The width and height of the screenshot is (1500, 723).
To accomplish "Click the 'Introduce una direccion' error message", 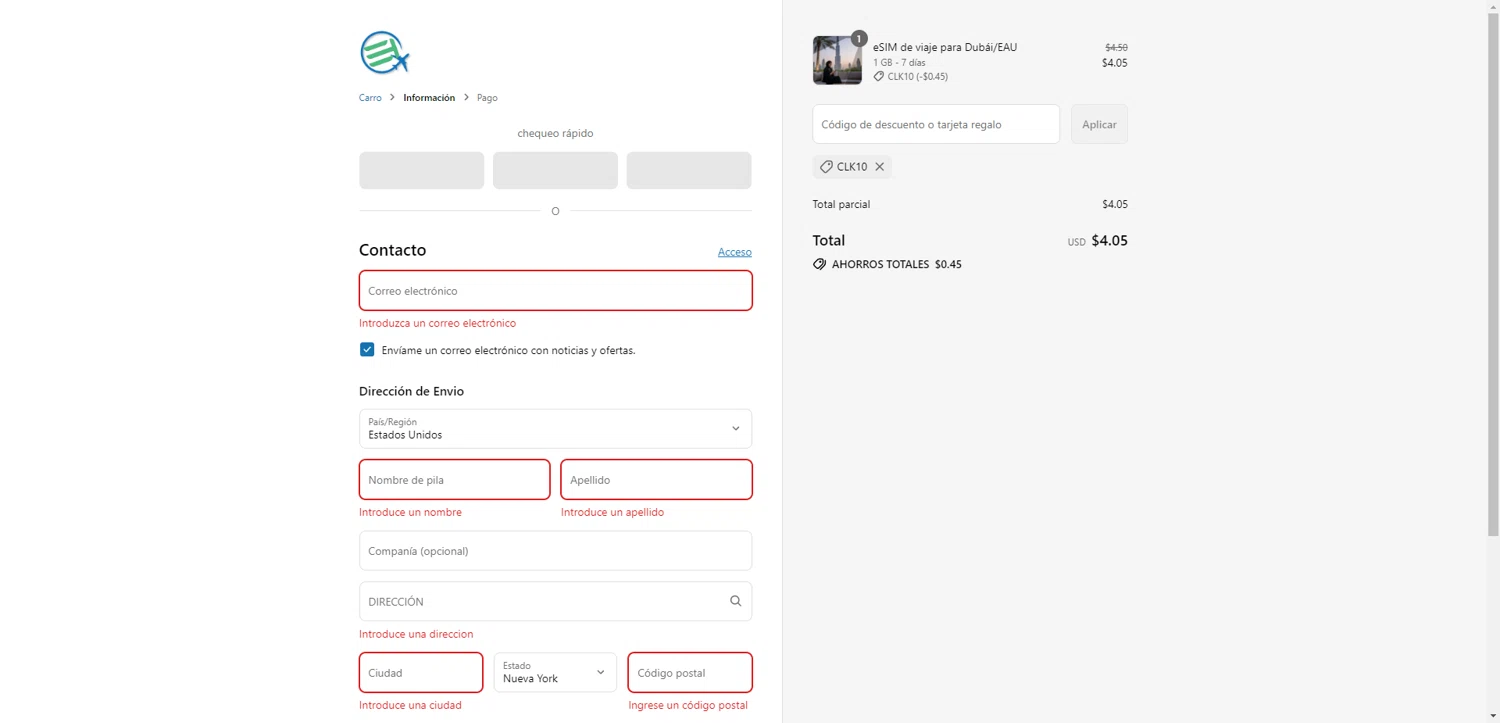I will (x=416, y=634).
